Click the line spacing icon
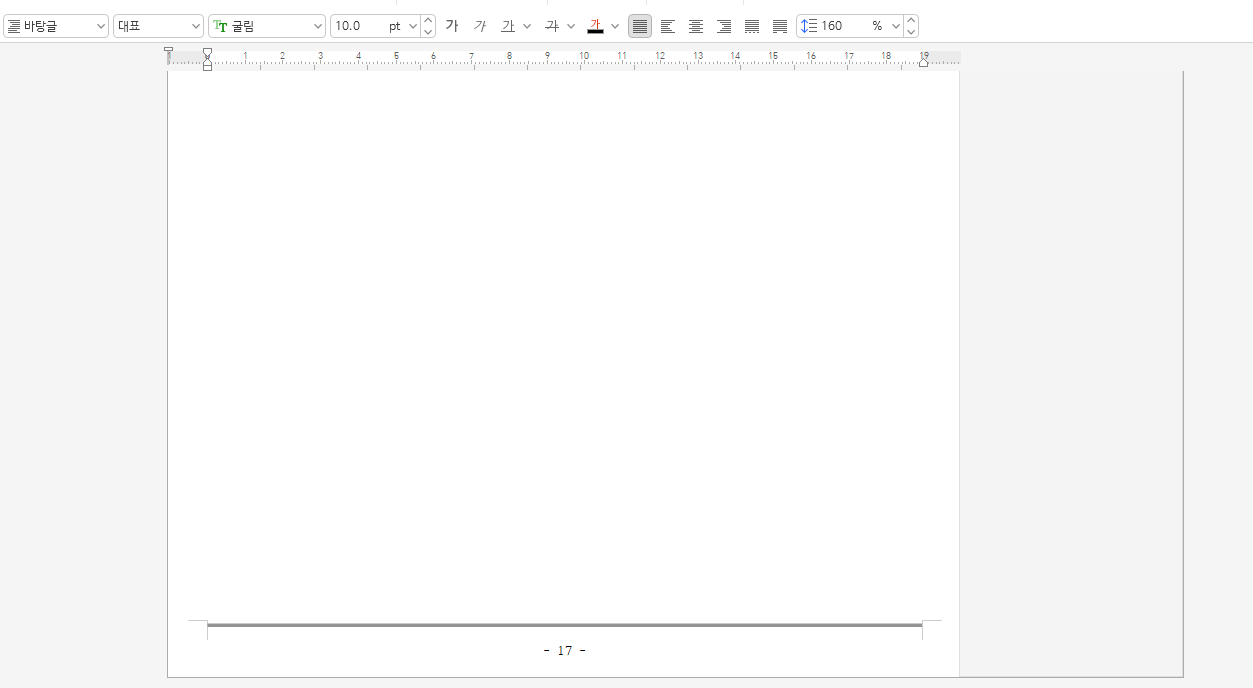 809,26
